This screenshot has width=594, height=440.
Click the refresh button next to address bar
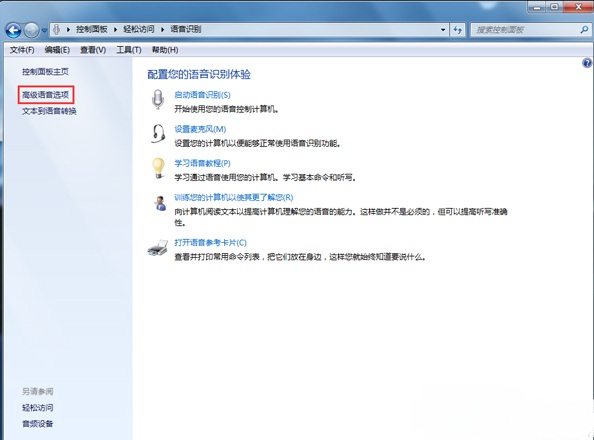click(x=458, y=30)
